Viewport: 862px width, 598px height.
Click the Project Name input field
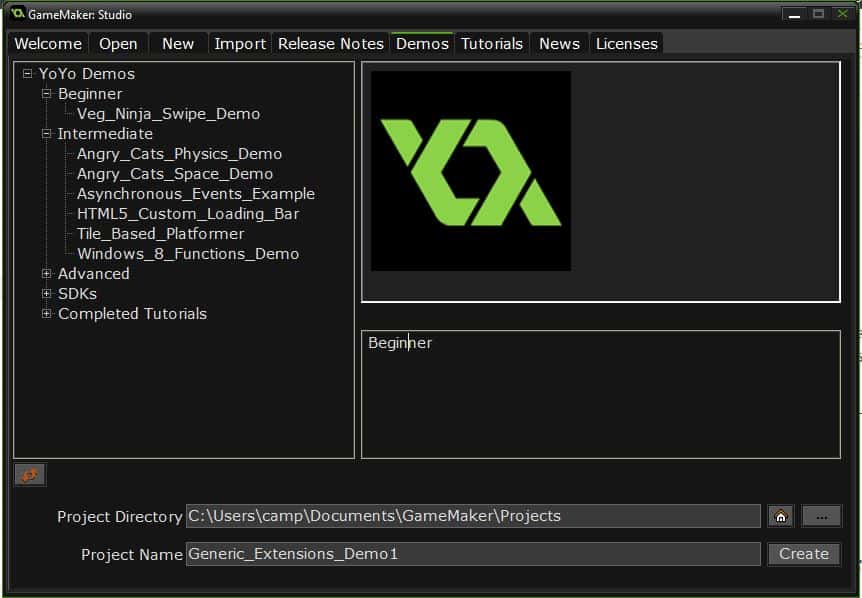click(x=473, y=554)
